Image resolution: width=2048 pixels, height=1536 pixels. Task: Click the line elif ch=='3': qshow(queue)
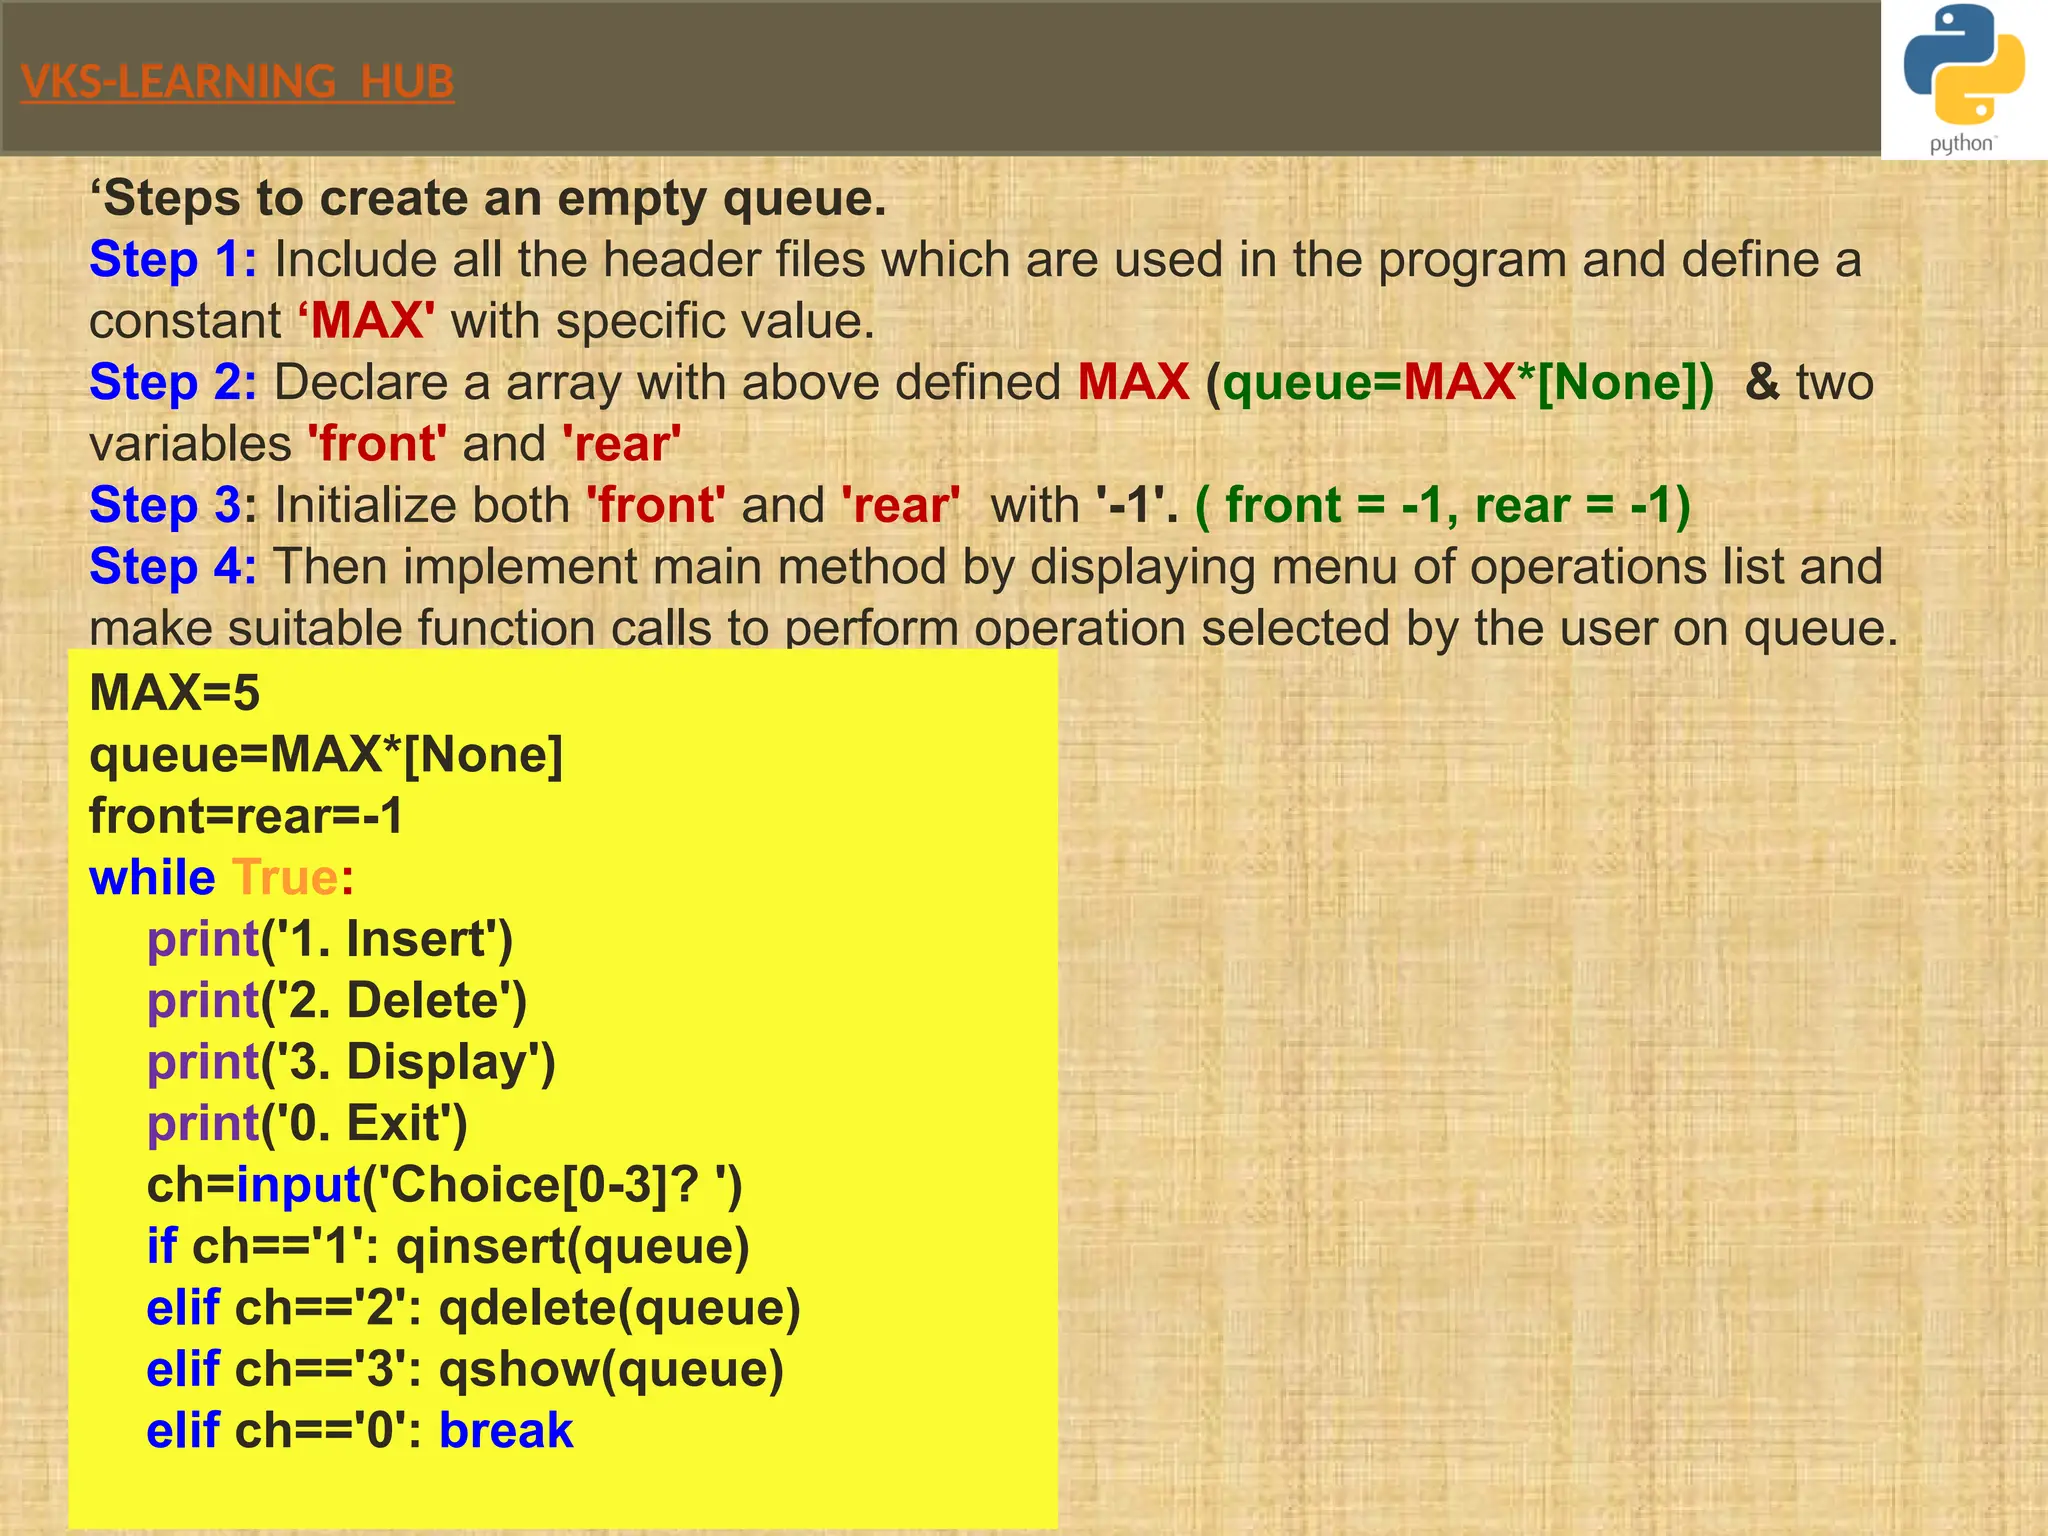(x=465, y=1370)
